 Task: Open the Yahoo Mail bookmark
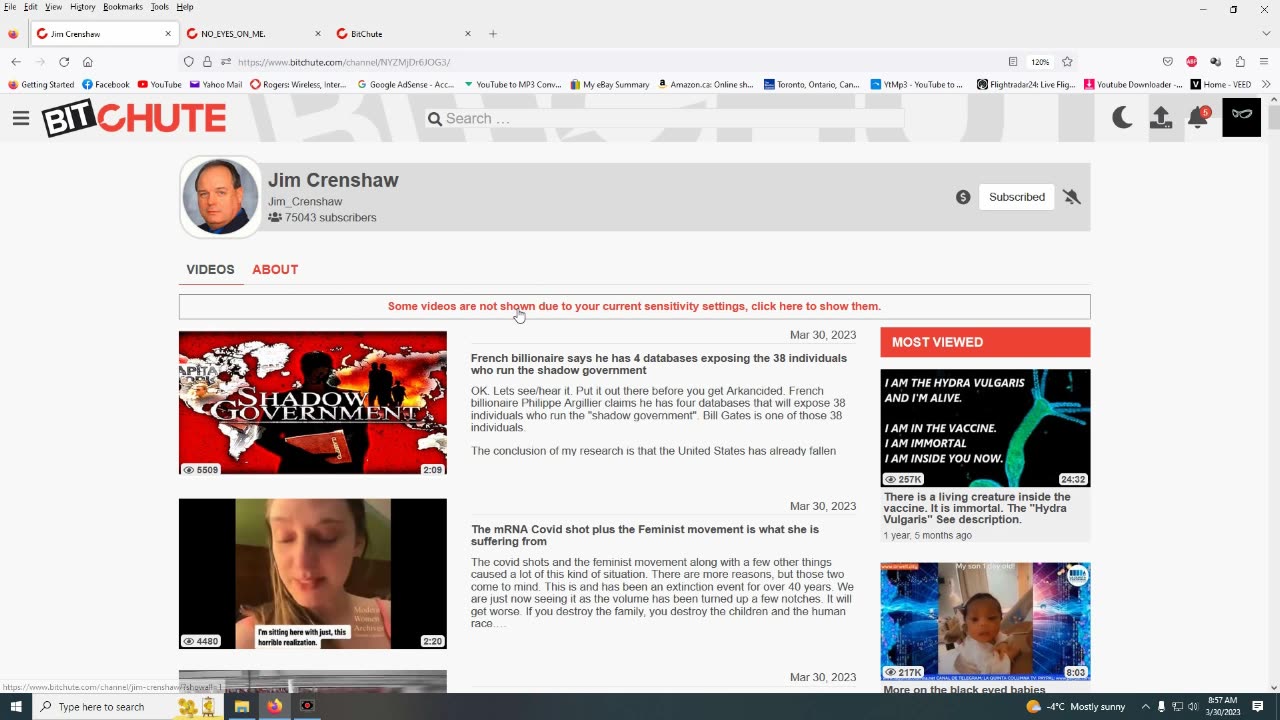[216, 85]
